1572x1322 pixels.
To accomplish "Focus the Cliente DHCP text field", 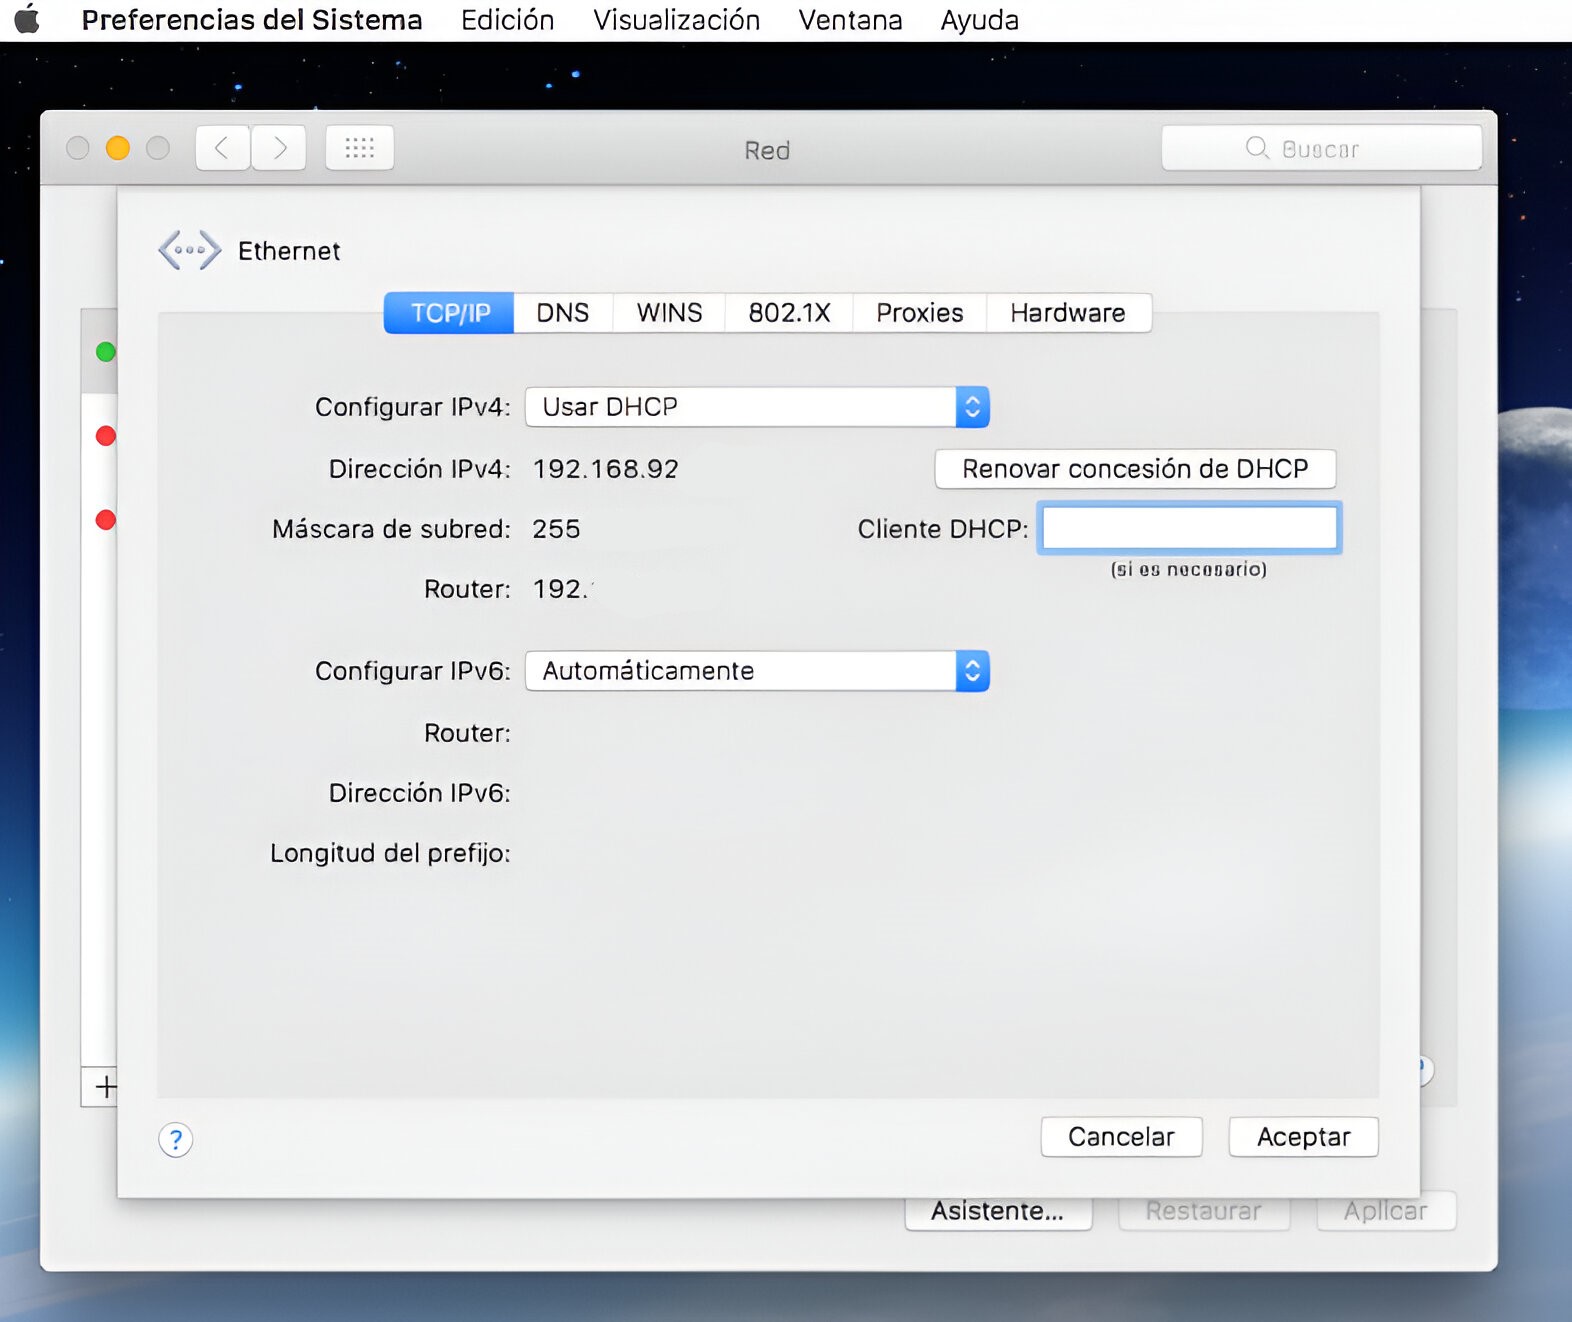I will point(1189,529).
